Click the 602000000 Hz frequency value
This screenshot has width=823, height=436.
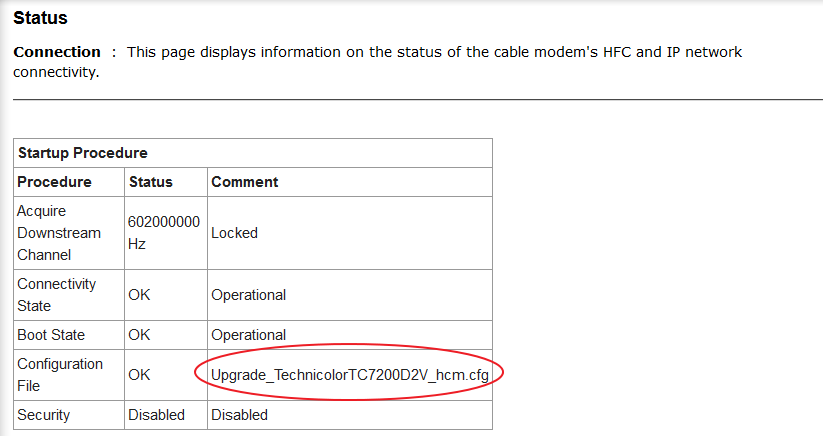click(164, 233)
